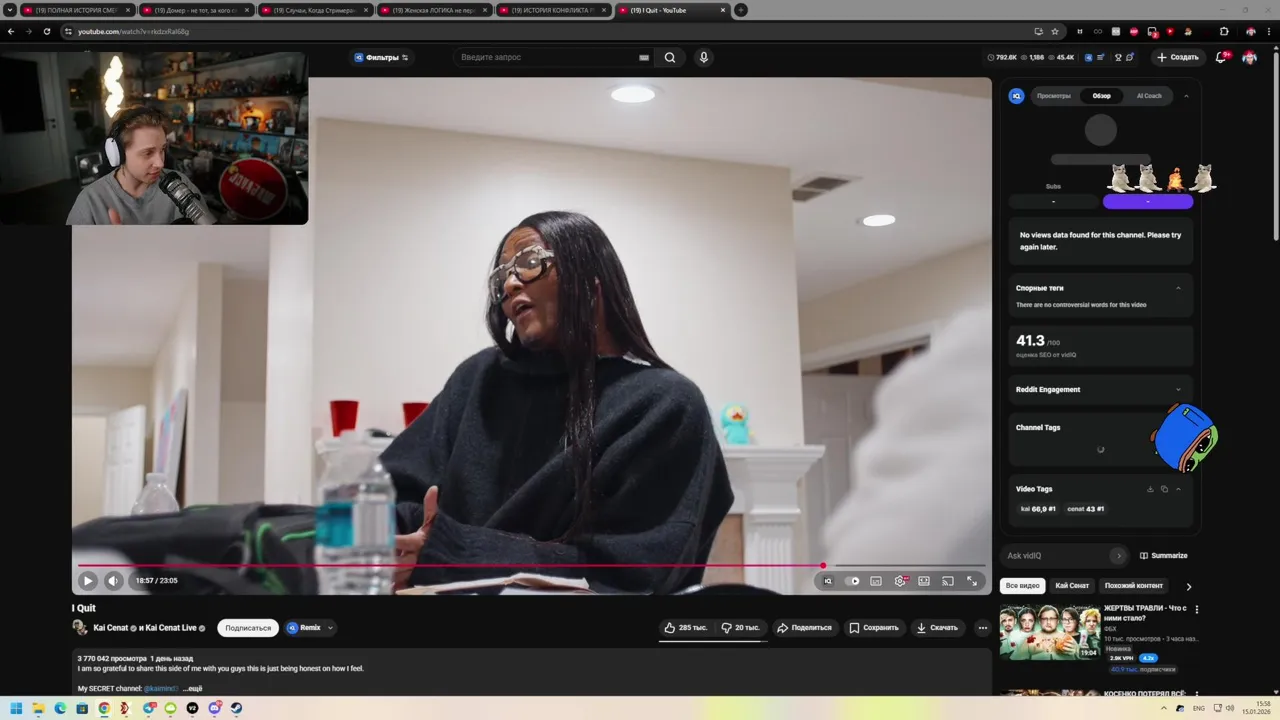Viewport: 1280px width, 720px height.
Task: Open on-screen keyboard icon in search box
Action: click(644, 58)
